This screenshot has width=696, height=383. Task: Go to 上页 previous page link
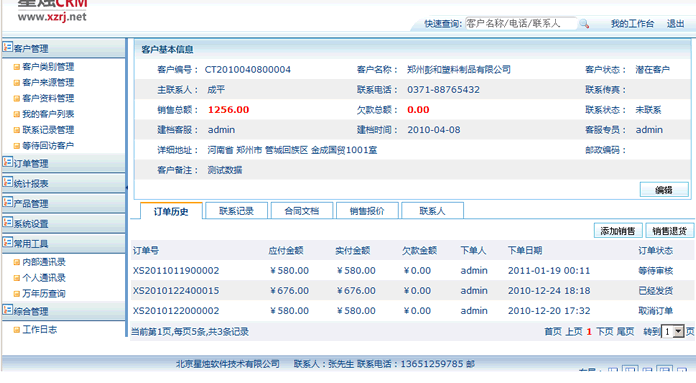pos(574,332)
